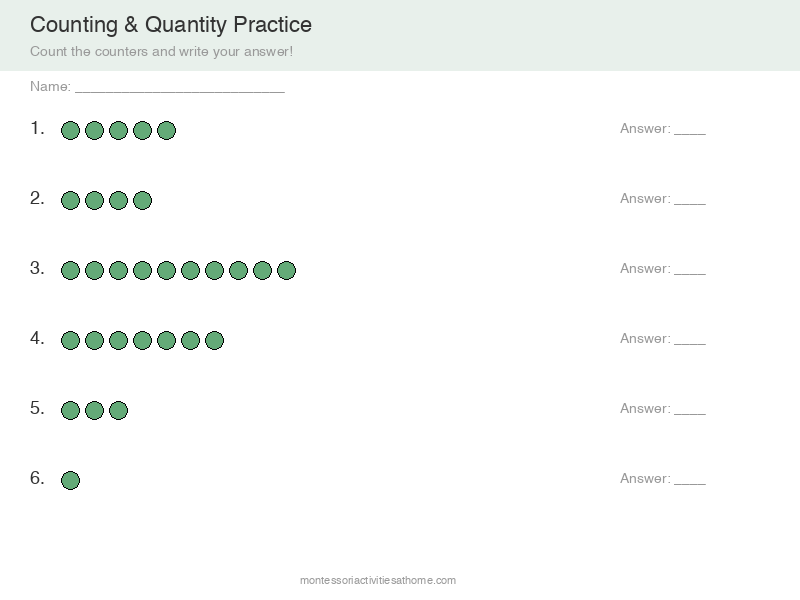This screenshot has width=800, height=600.
Task: Click the Counting & Quantity Practice title
Action: [x=171, y=24]
